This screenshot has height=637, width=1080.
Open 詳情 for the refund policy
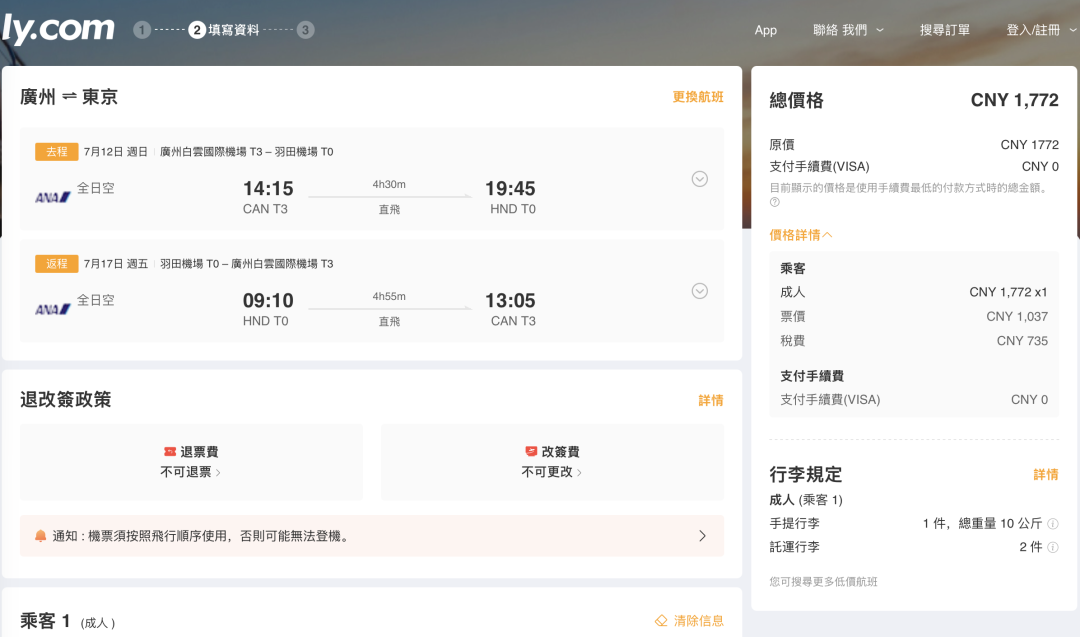point(710,399)
